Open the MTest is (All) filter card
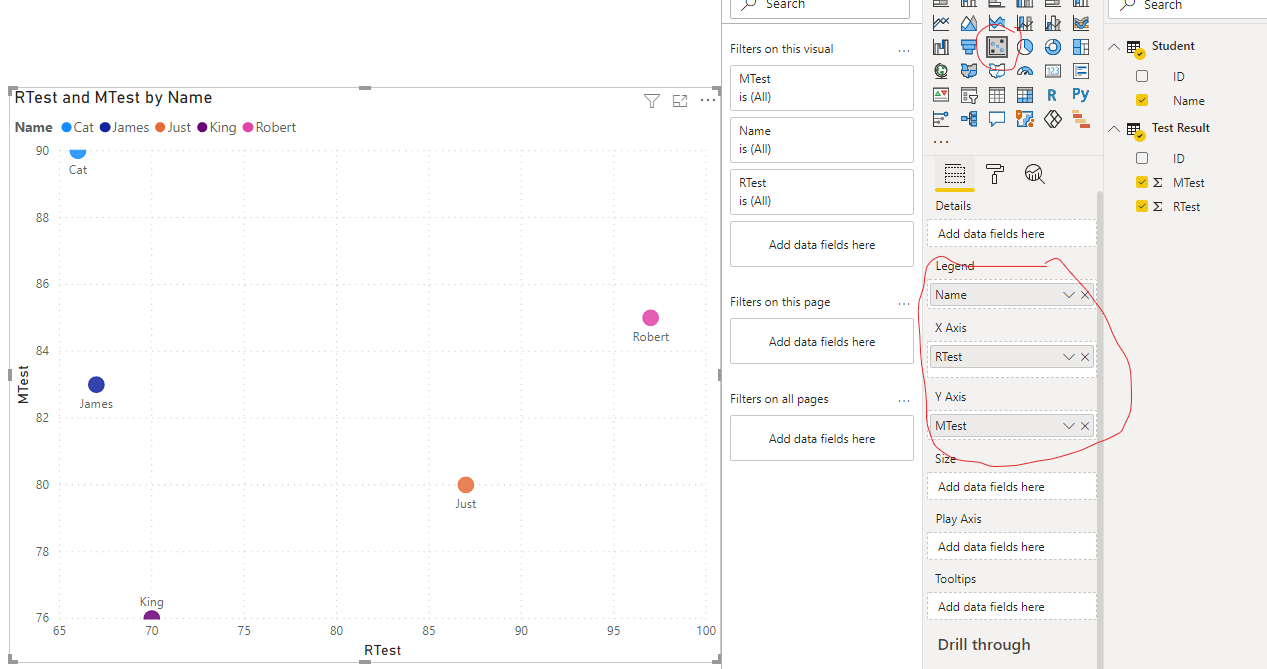The image size is (1267, 669). click(822, 88)
